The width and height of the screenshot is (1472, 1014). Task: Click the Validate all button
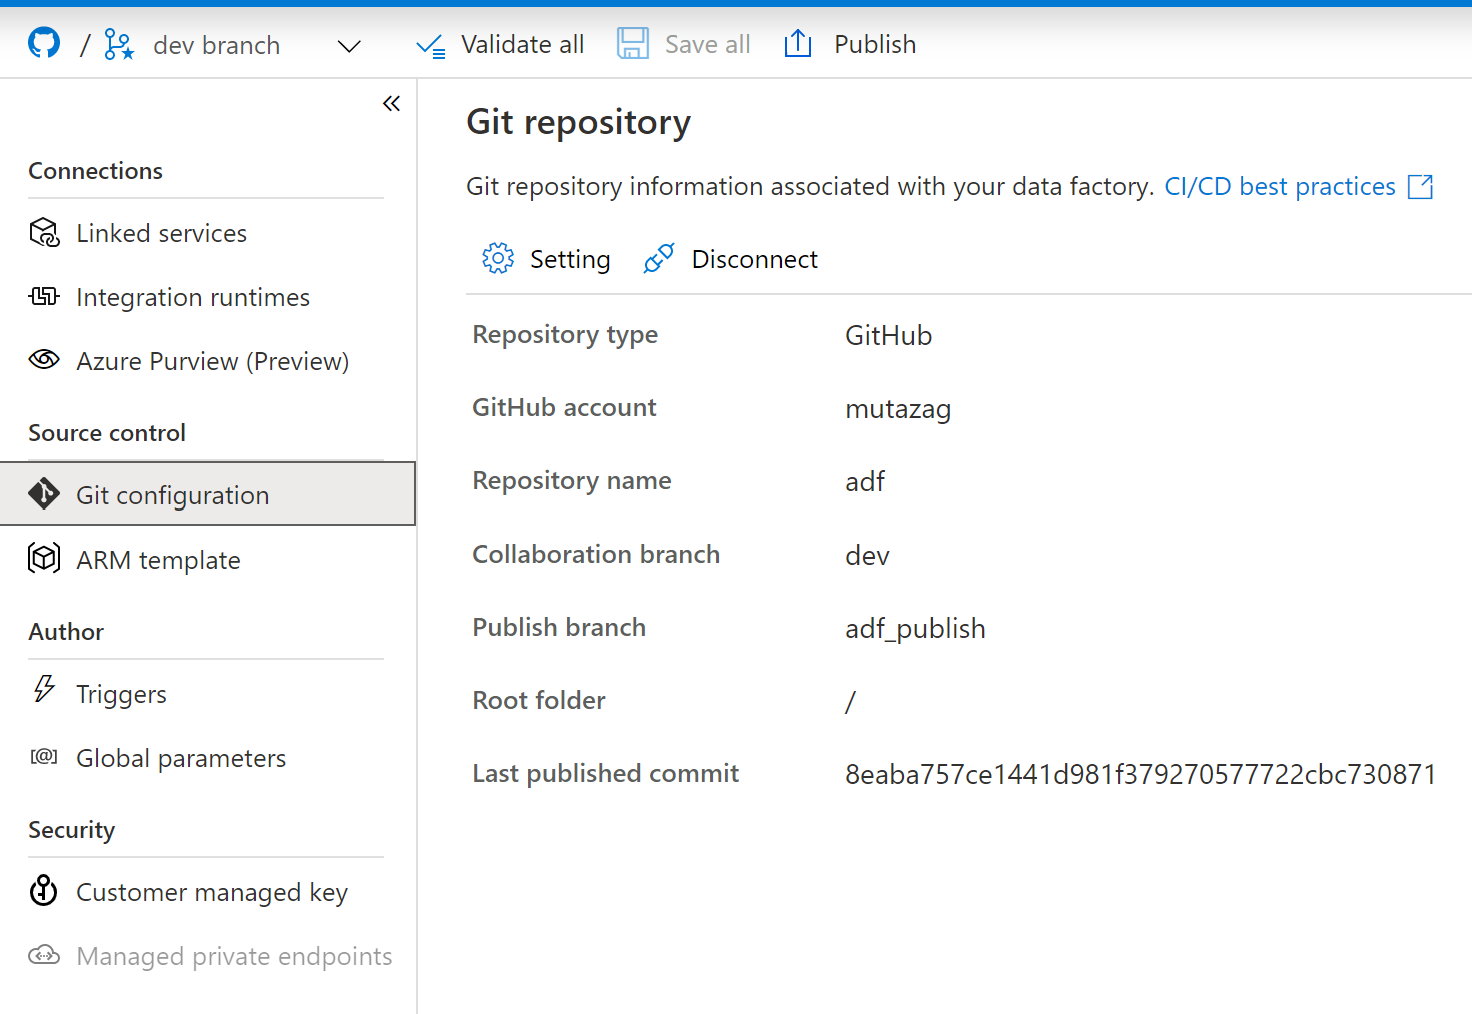[500, 45]
